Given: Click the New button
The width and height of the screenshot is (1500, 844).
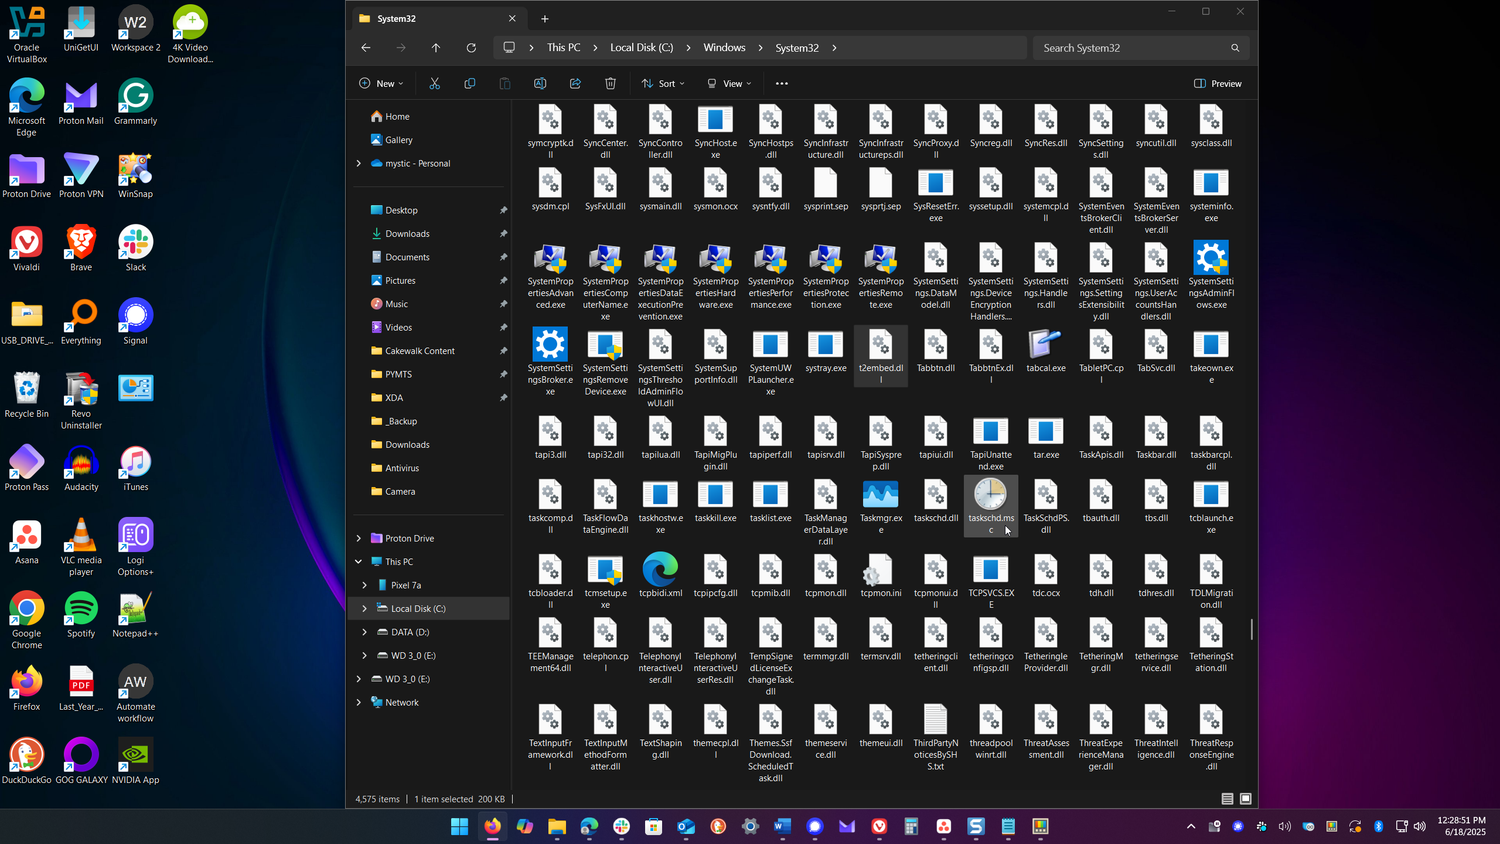Looking at the screenshot, I should (x=381, y=83).
